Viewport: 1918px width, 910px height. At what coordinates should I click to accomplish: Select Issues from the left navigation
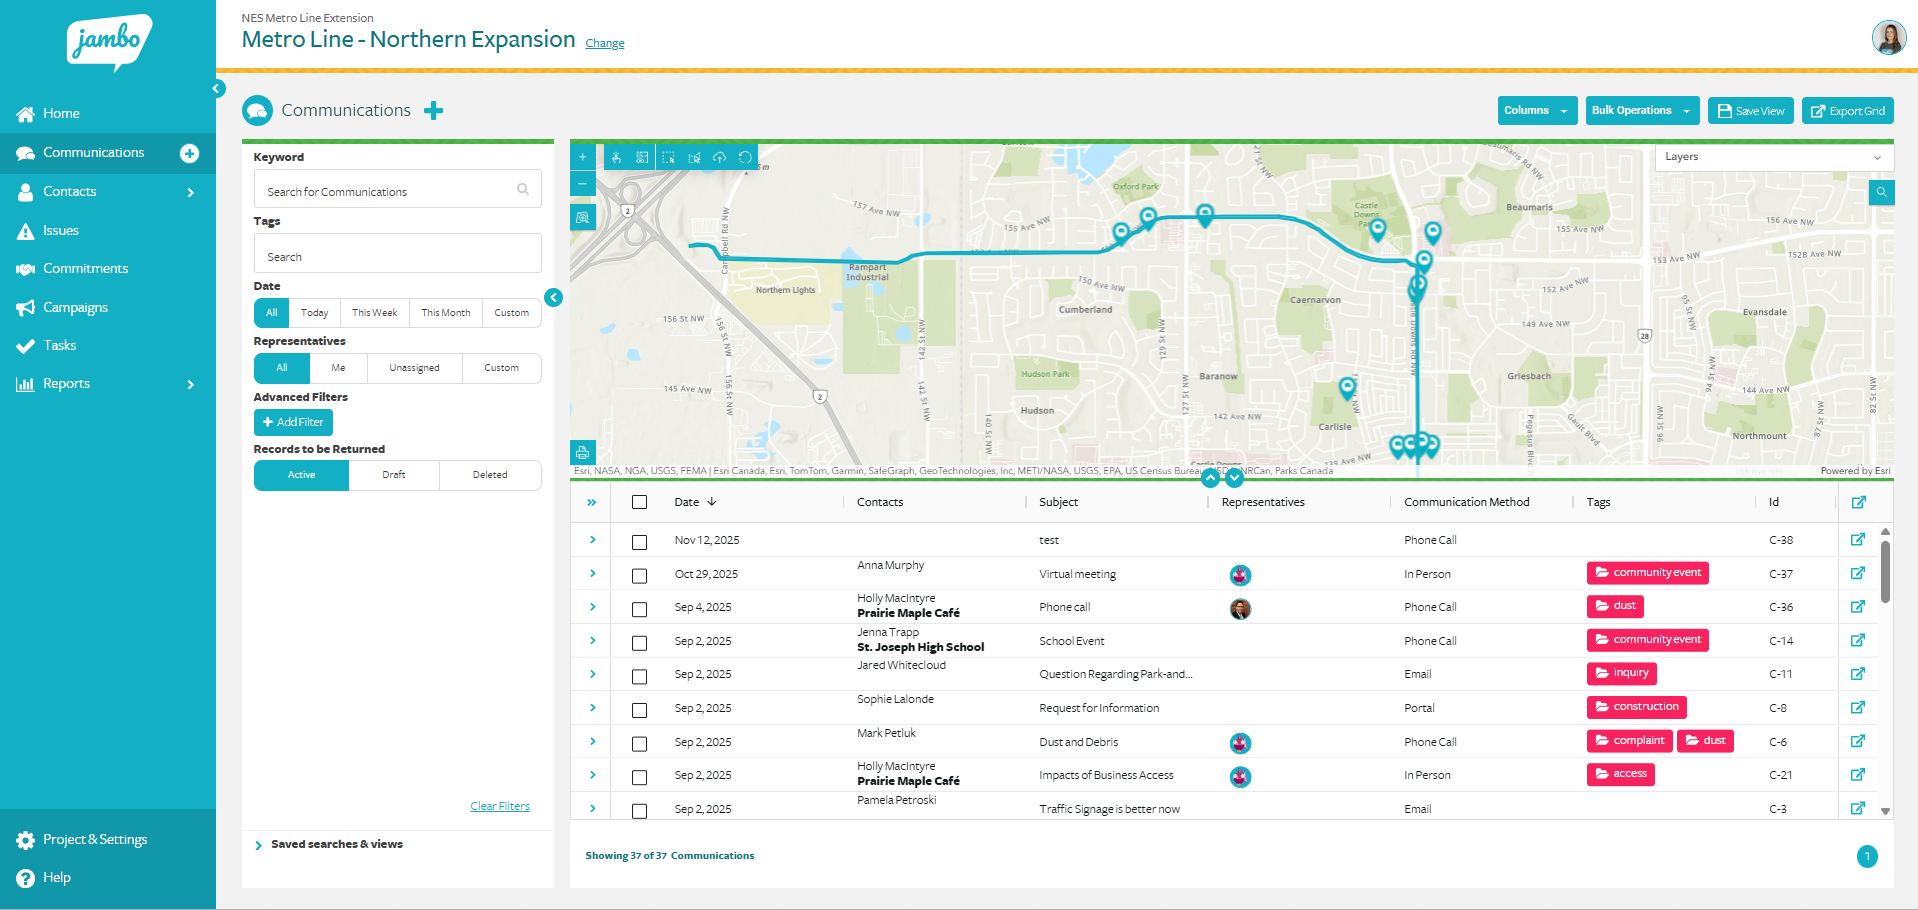point(60,230)
